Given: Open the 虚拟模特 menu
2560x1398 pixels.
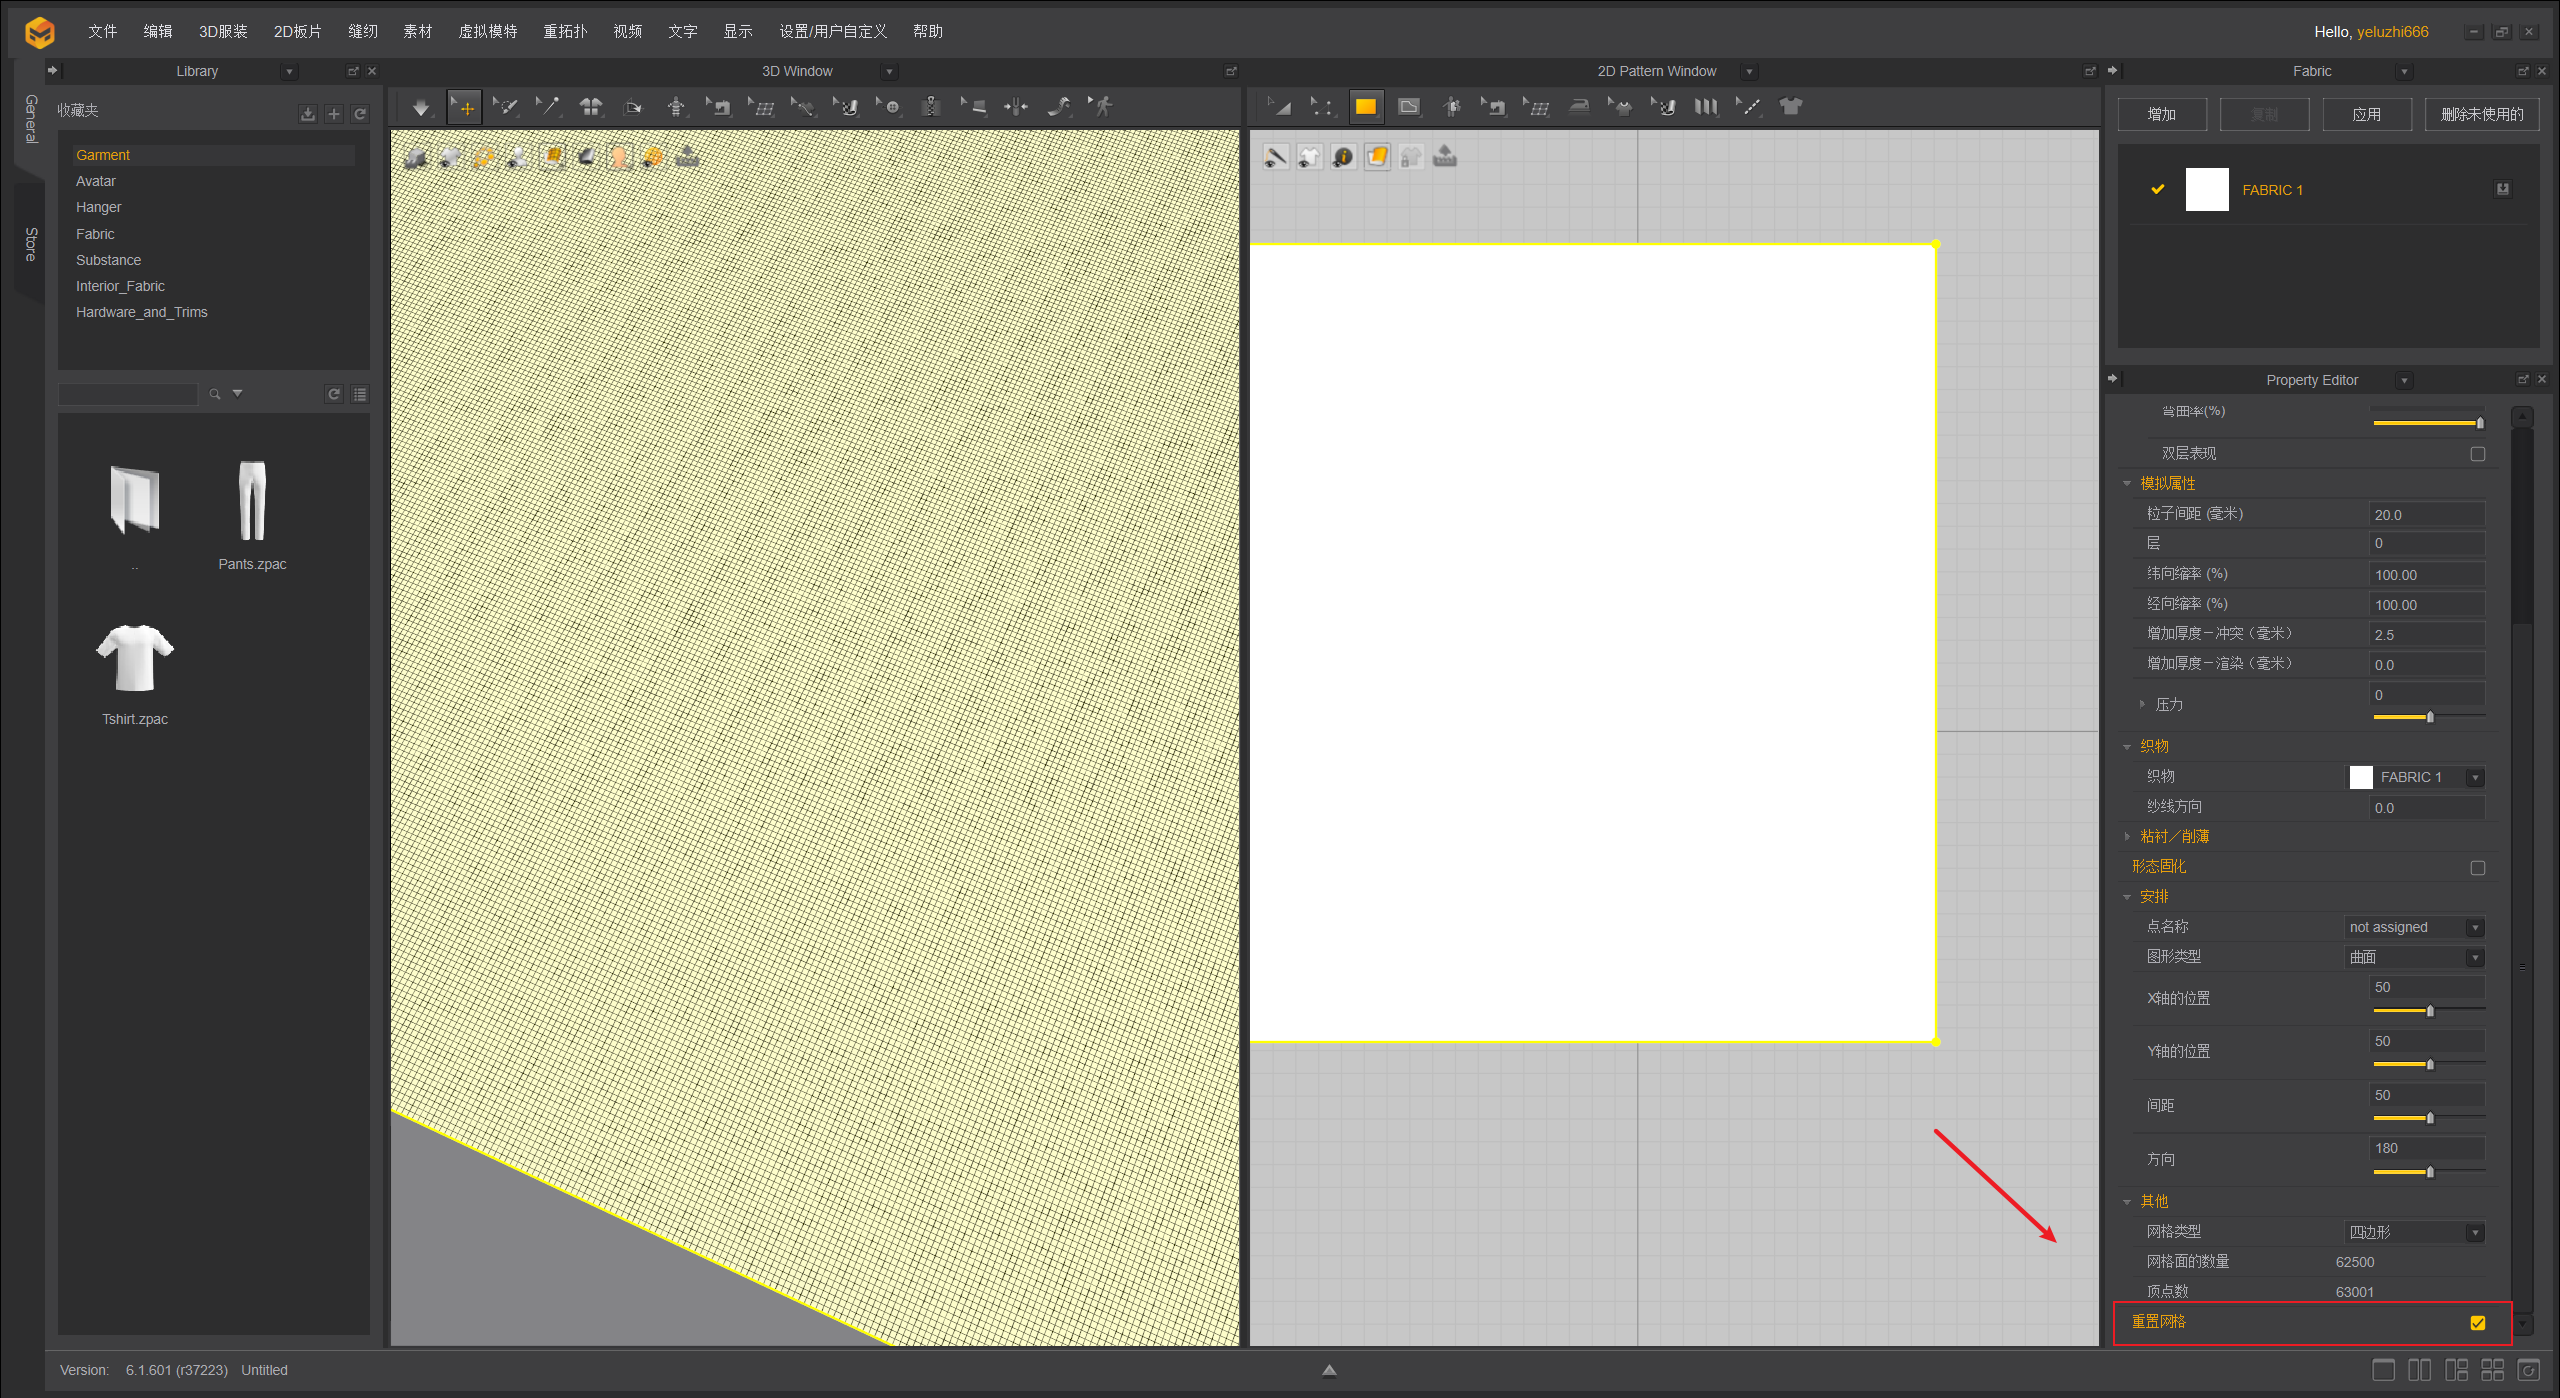Looking at the screenshot, I should (x=488, y=31).
